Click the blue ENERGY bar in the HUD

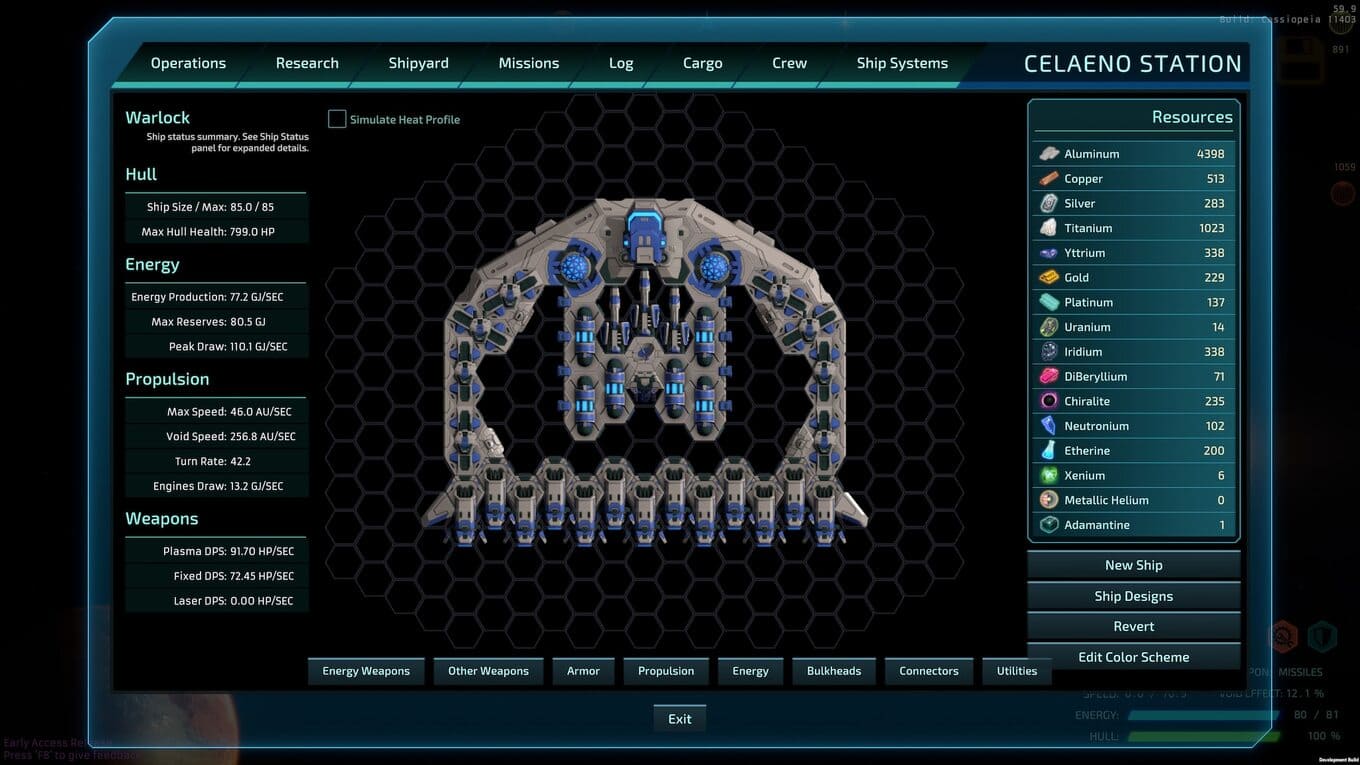point(1203,715)
